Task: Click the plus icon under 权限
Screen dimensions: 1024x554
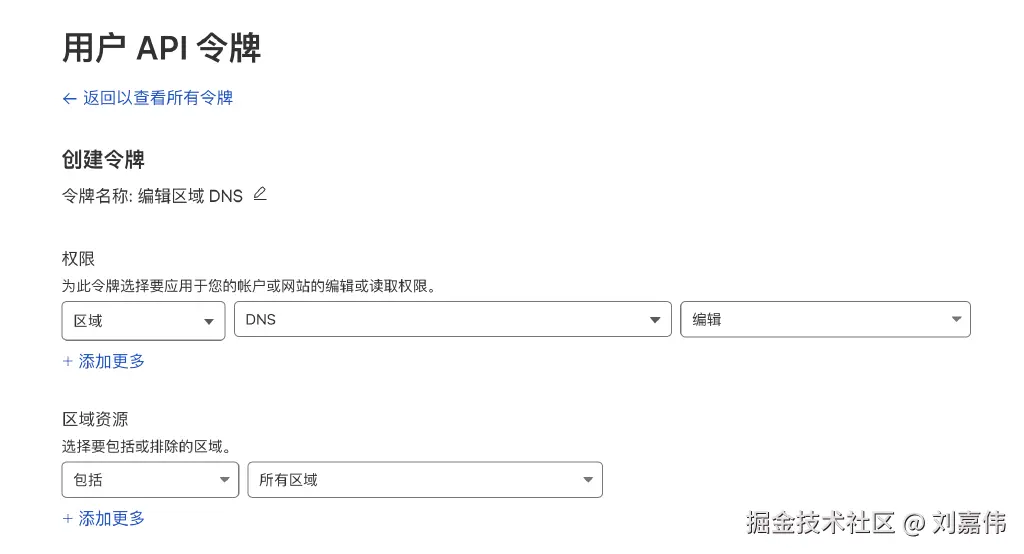Action: point(68,361)
